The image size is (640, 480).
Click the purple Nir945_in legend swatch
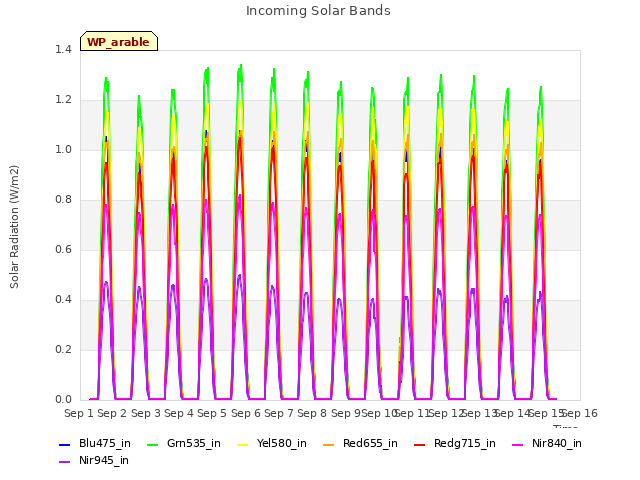pos(64,462)
